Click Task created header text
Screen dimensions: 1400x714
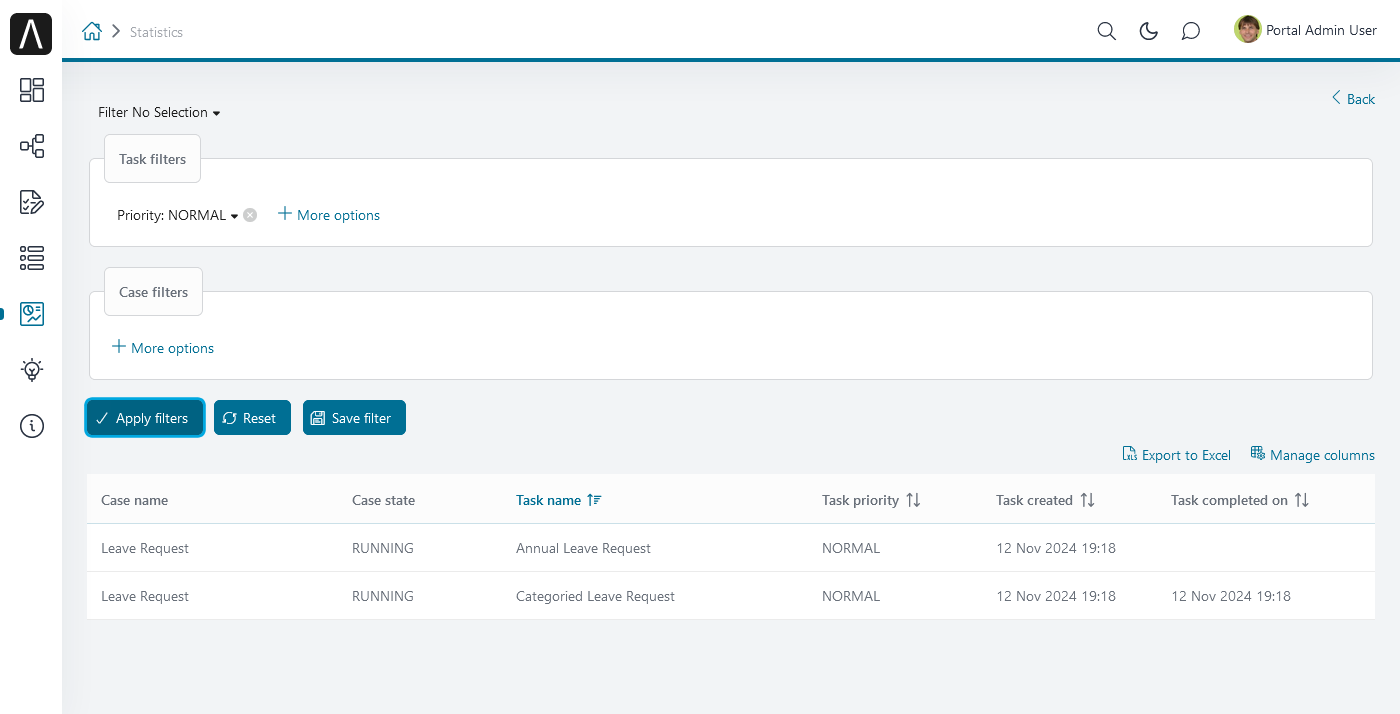pyautogui.click(x=1034, y=500)
